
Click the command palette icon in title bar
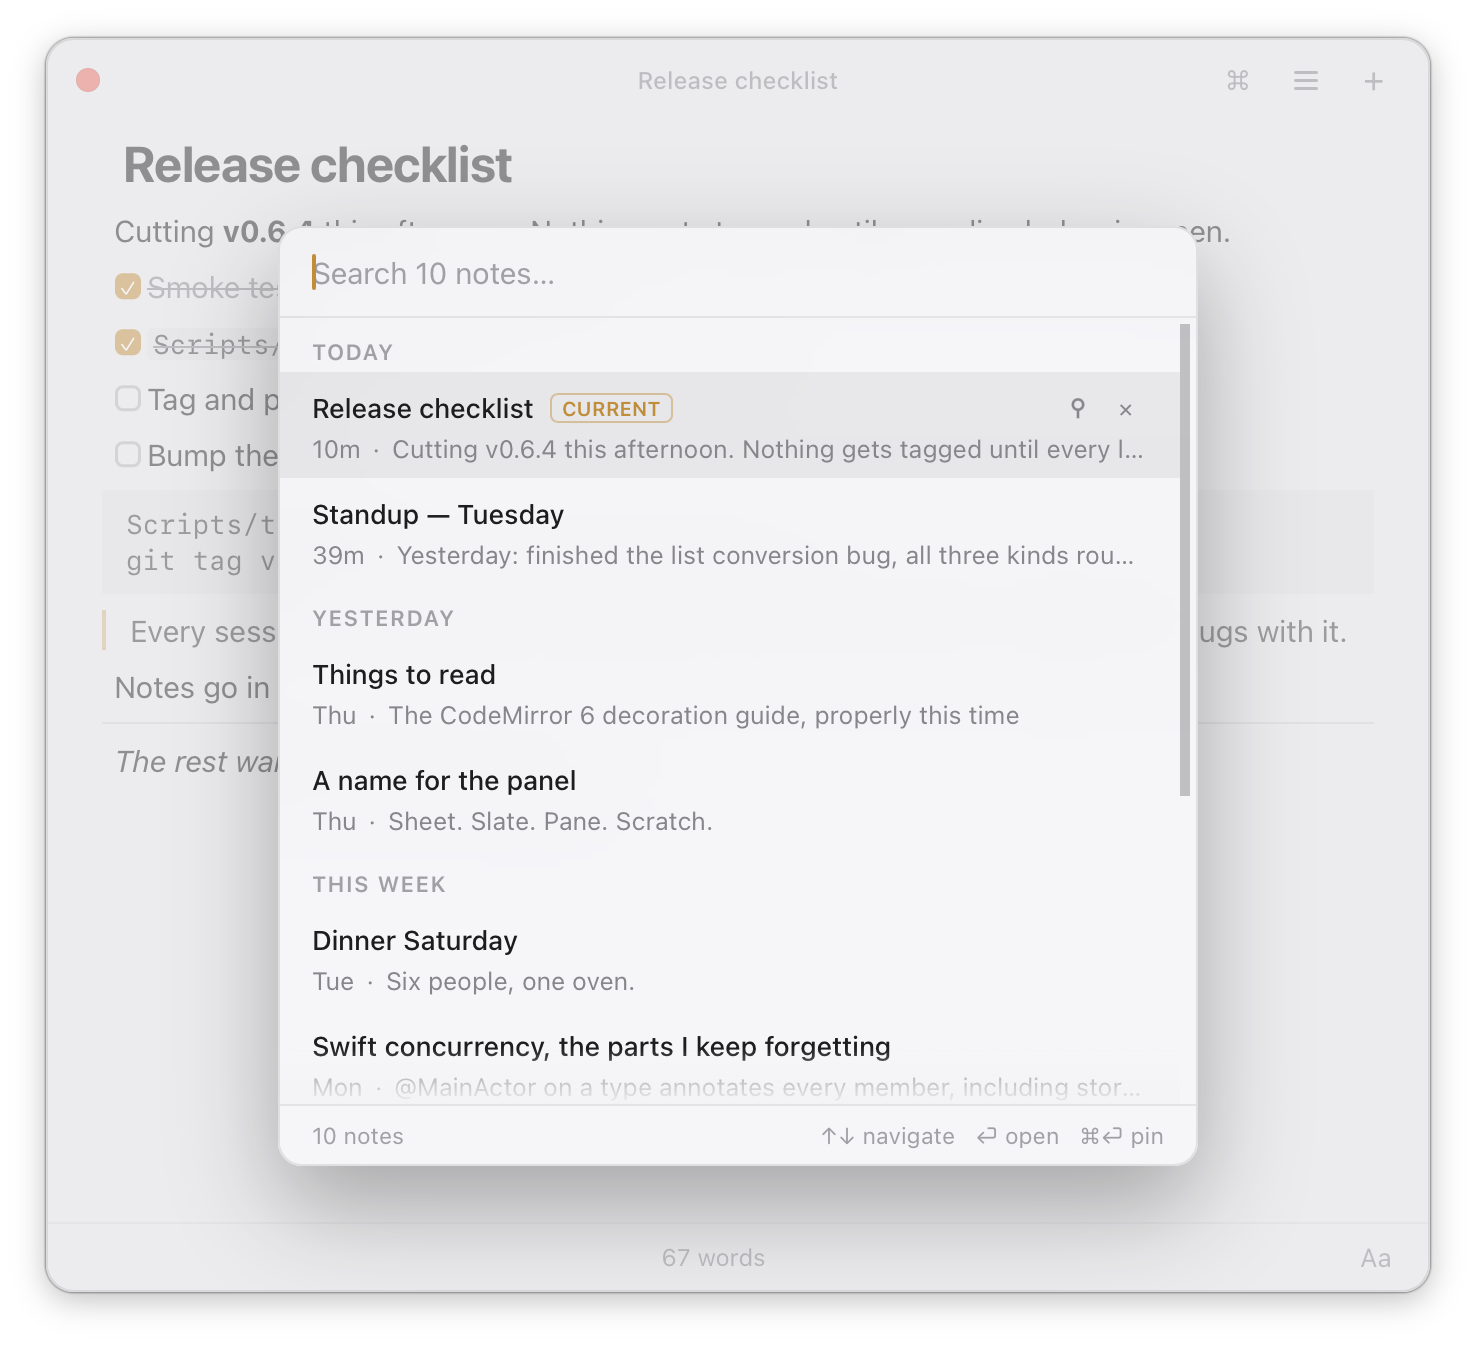click(x=1237, y=81)
